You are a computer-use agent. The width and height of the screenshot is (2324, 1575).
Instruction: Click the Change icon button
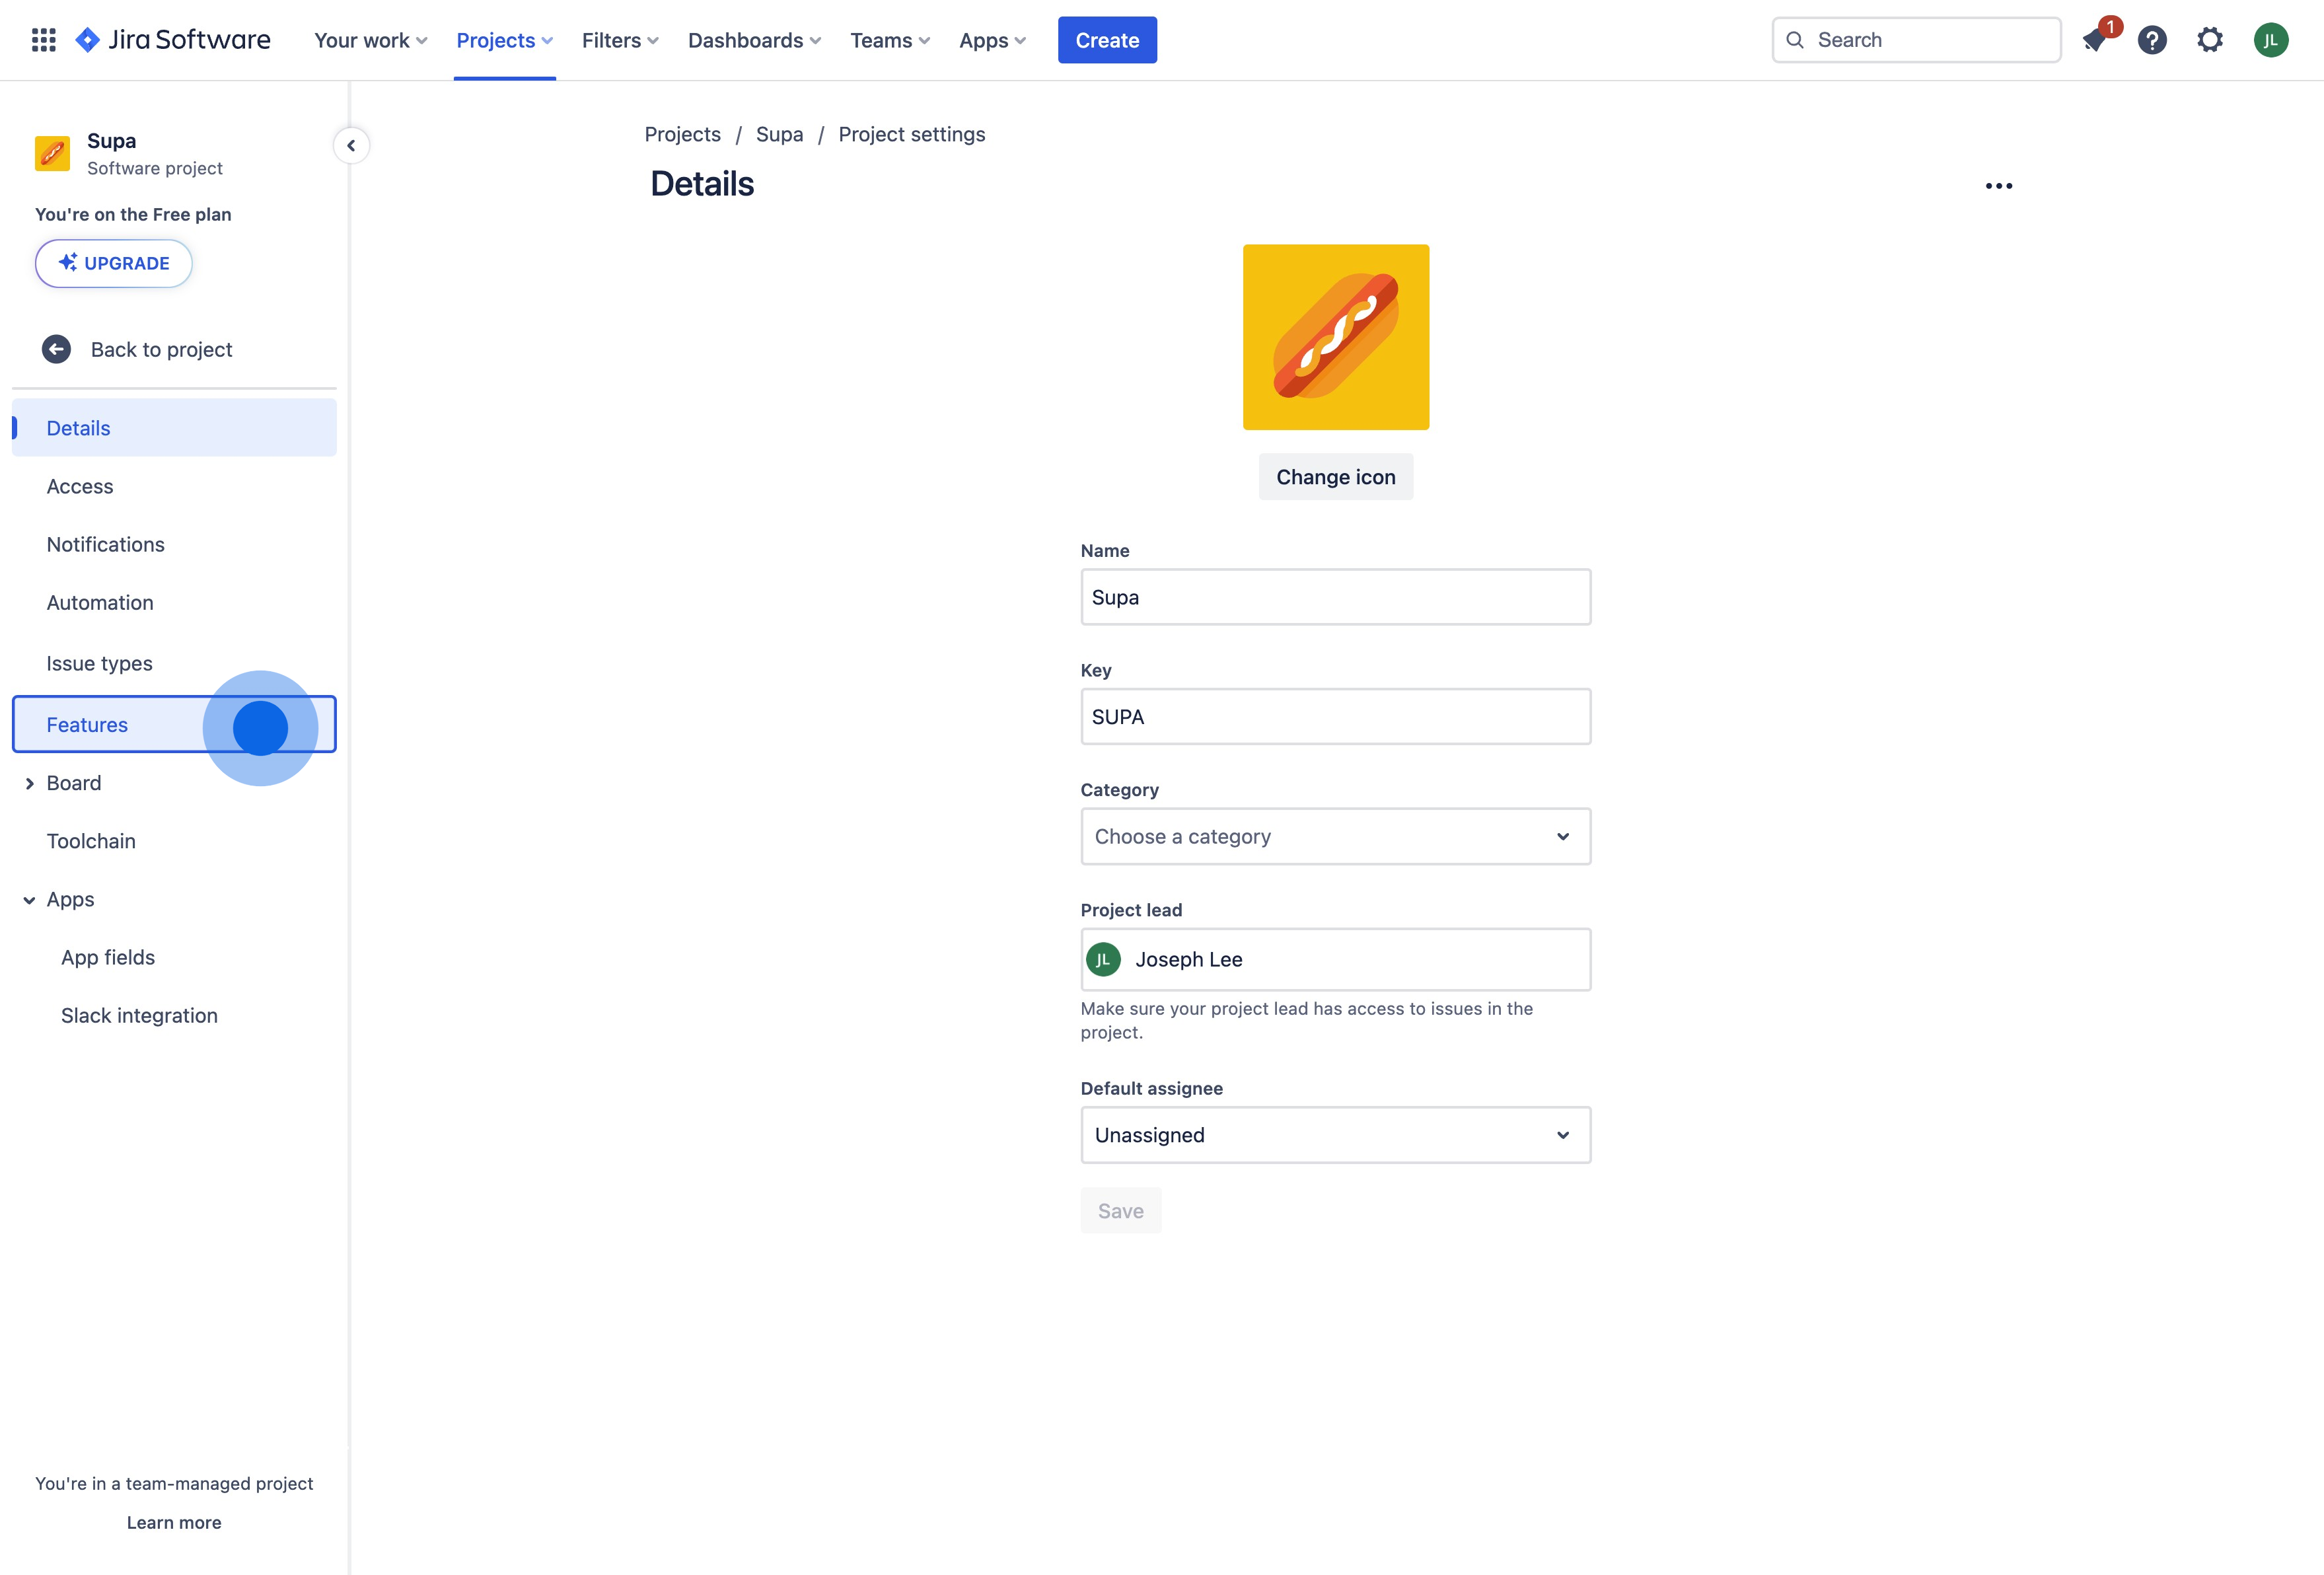point(1335,476)
